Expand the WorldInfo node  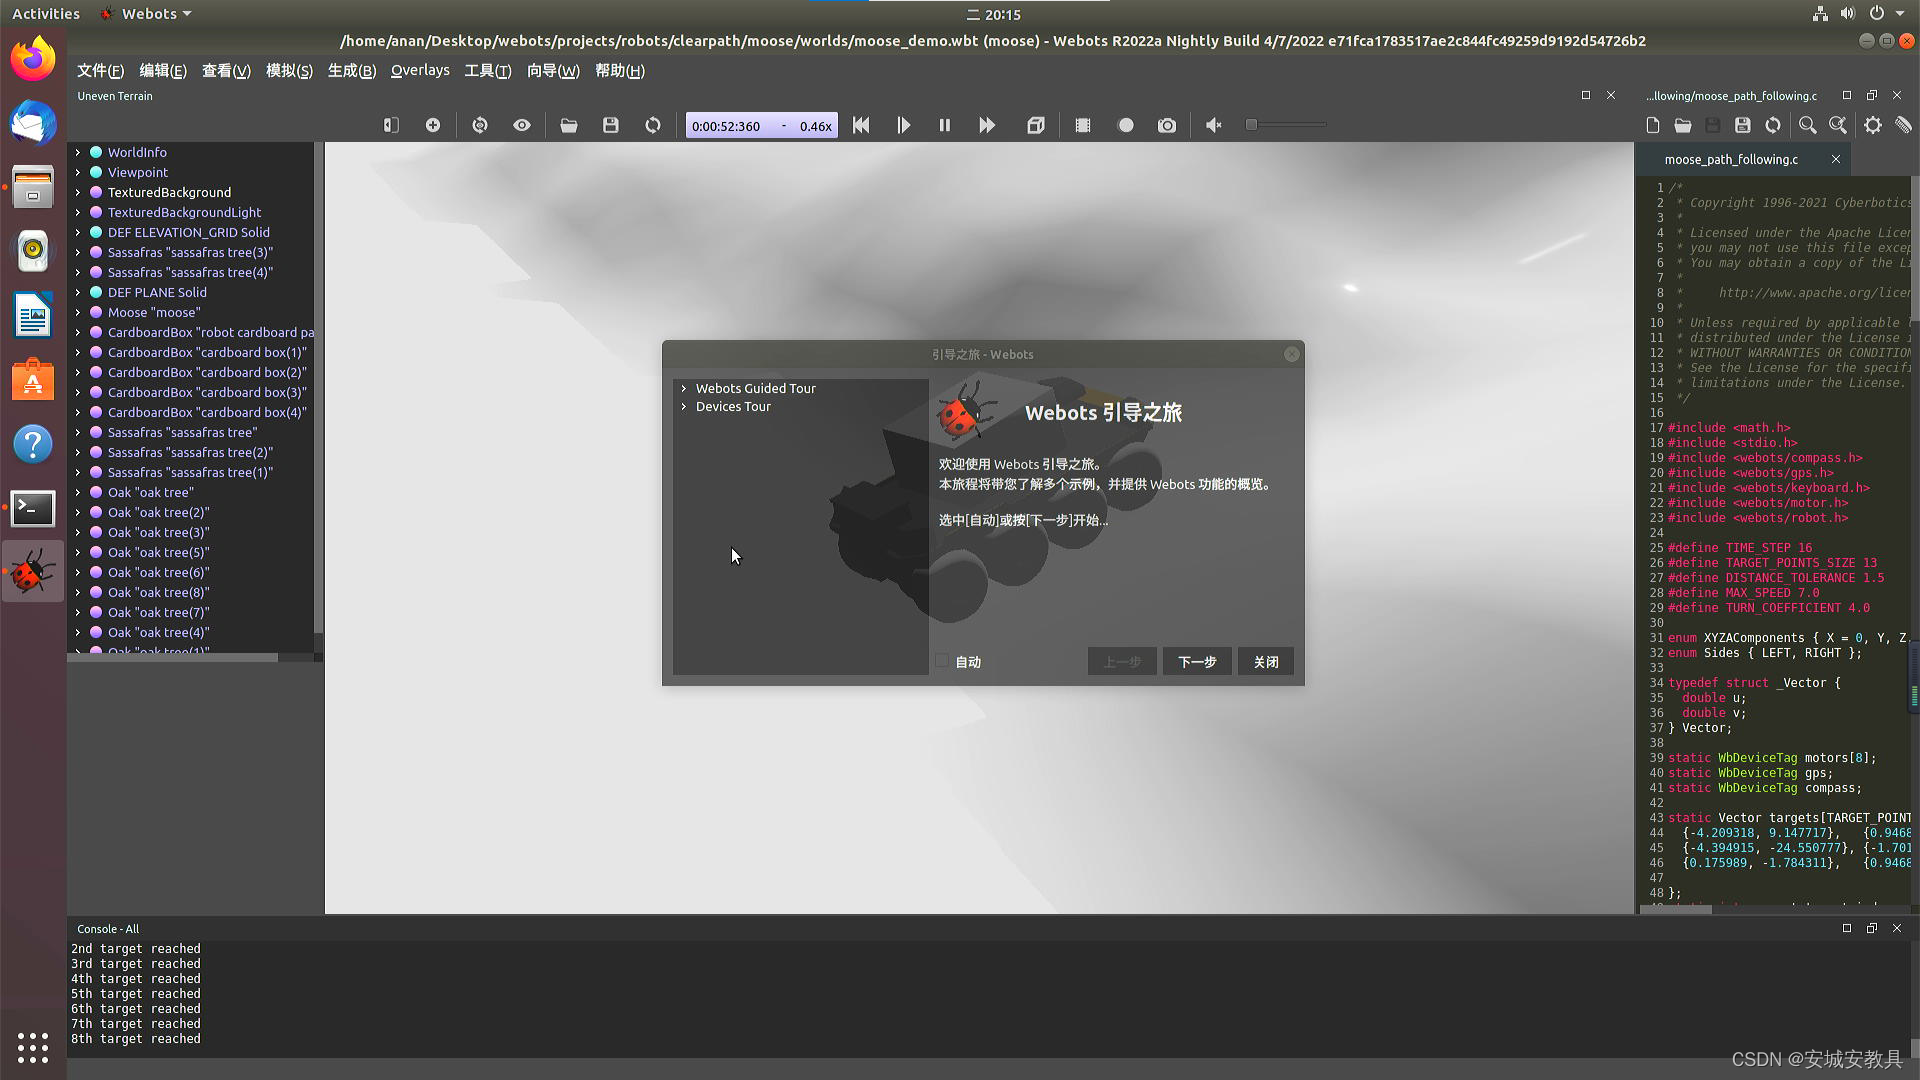pyautogui.click(x=78, y=152)
